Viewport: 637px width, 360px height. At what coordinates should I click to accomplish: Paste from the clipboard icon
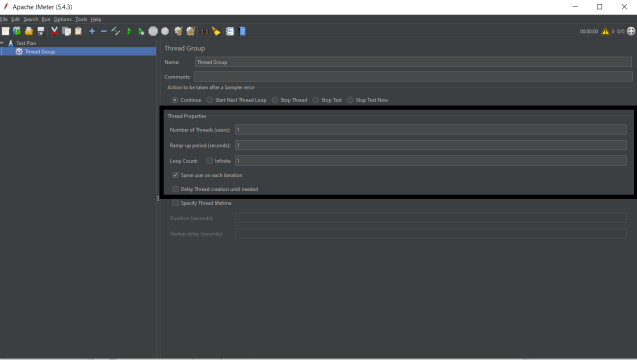(78, 31)
